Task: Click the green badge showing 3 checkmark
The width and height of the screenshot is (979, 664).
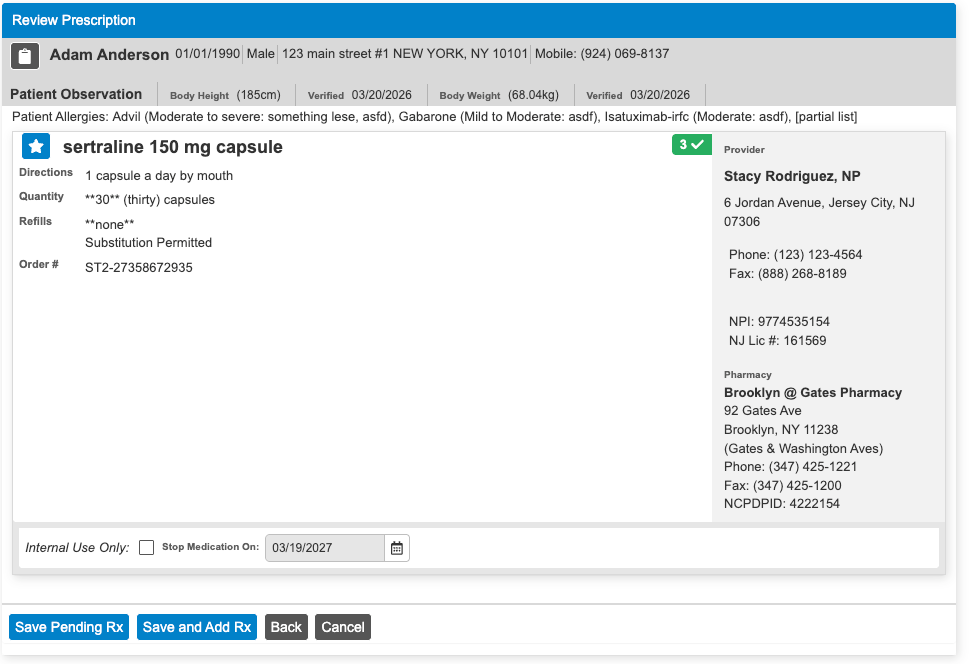Action: (x=691, y=145)
